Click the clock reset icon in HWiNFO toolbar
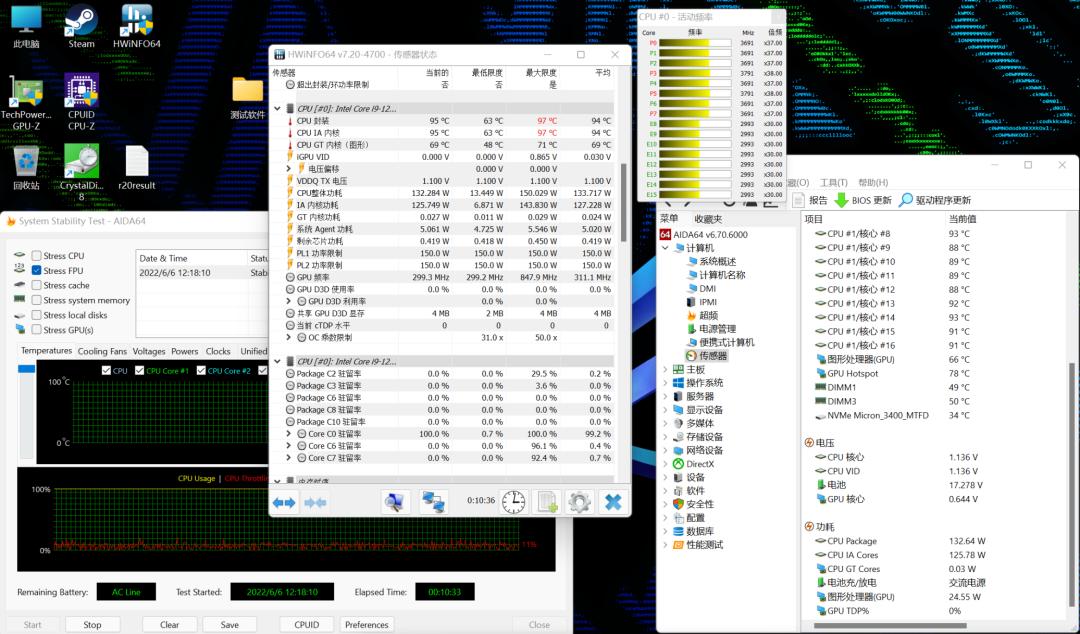The width and height of the screenshot is (1080, 634). [x=513, y=502]
